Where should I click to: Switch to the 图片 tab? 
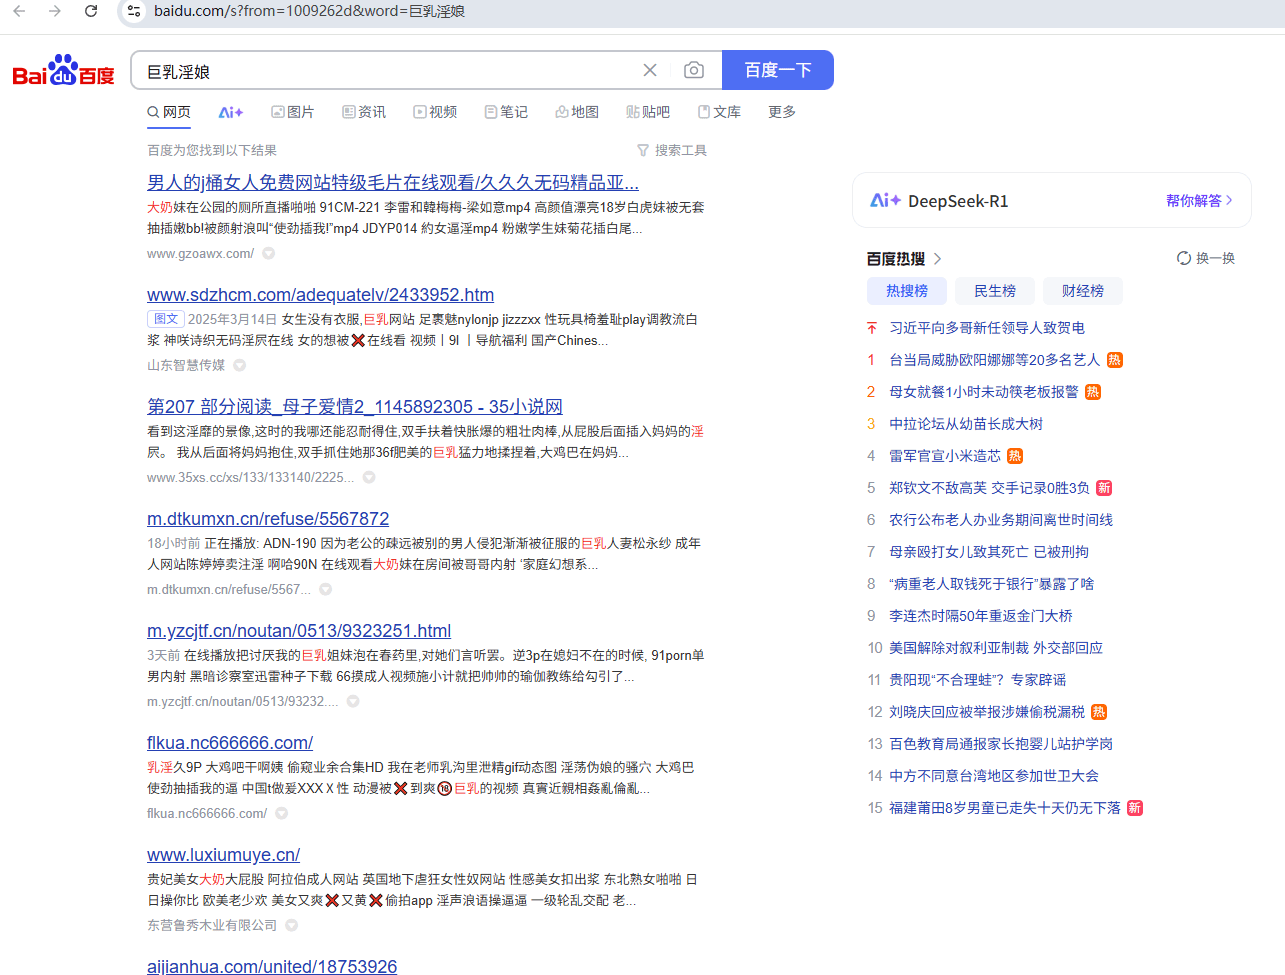pyautogui.click(x=293, y=112)
